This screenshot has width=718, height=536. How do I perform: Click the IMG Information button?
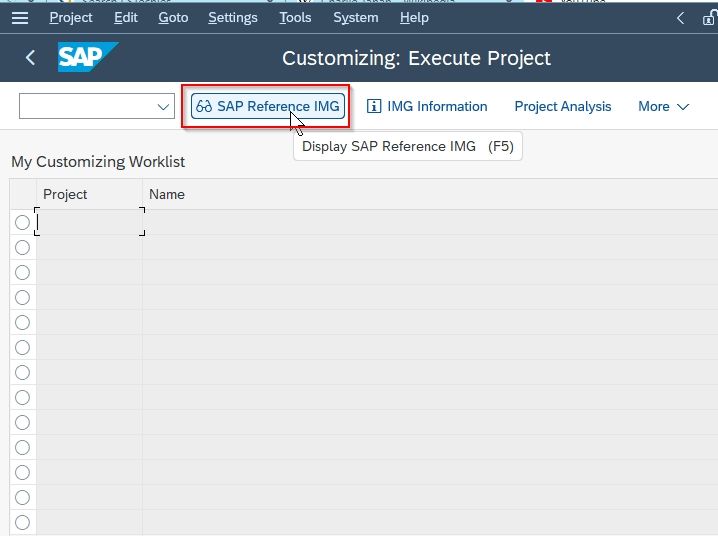tap(427, 106)
